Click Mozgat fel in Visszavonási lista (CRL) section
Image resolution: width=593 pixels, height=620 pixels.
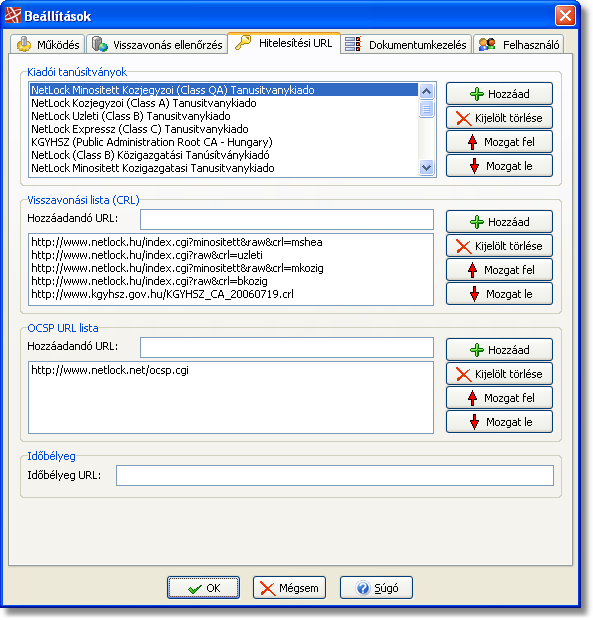(x=499, y=270)
